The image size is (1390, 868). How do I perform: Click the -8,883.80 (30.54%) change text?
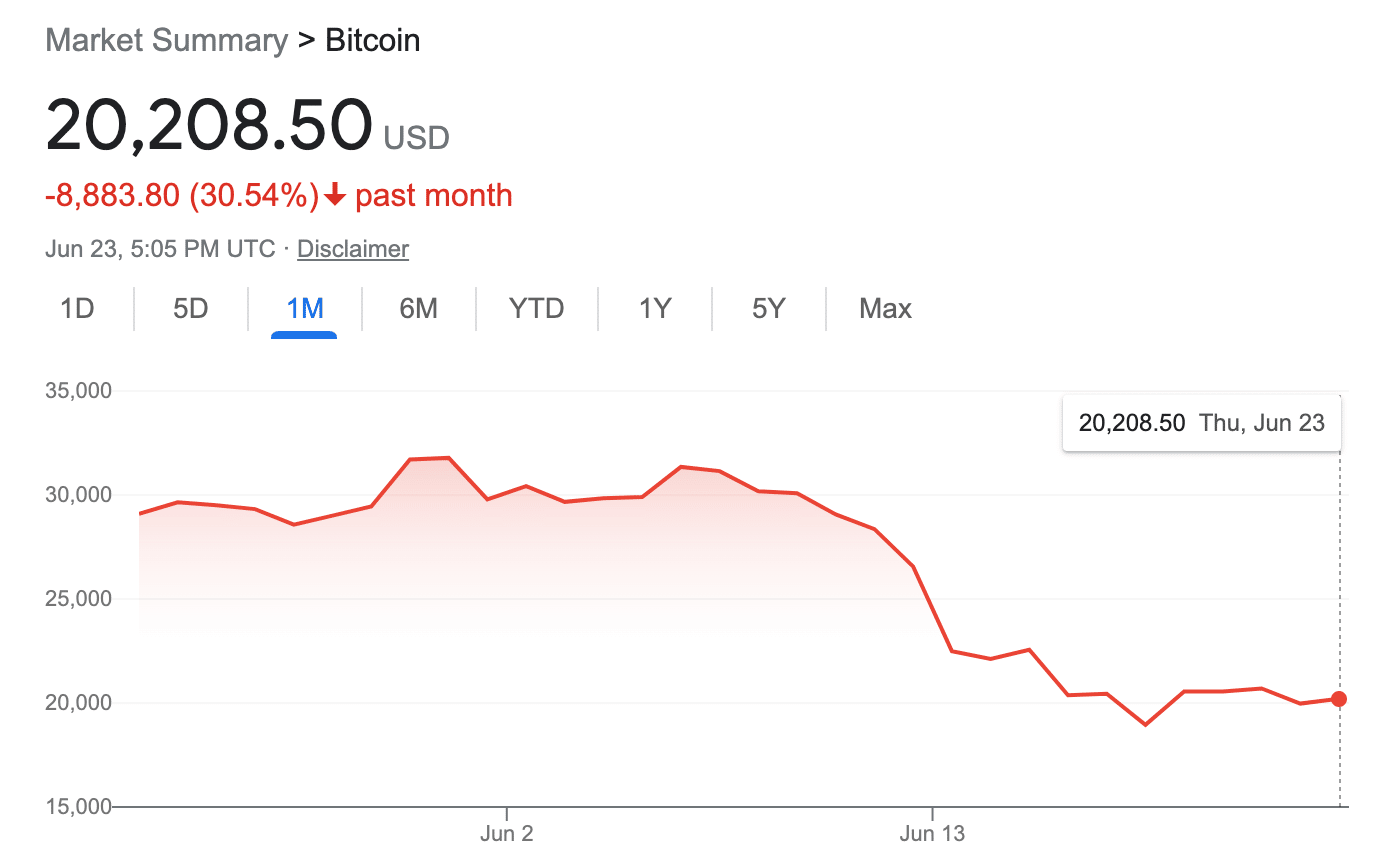(181, 195)
